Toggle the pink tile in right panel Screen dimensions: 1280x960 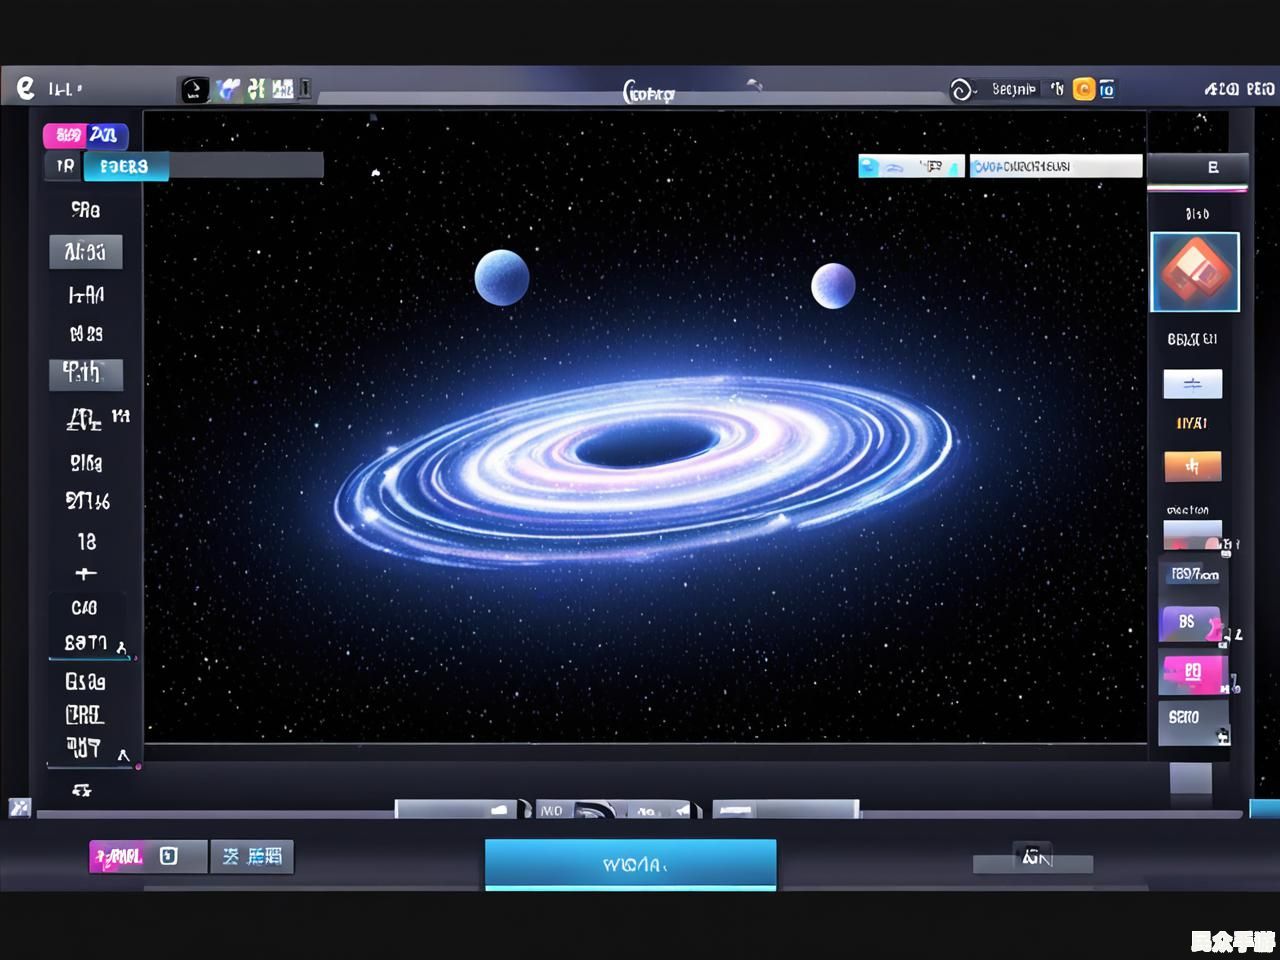1191,672
